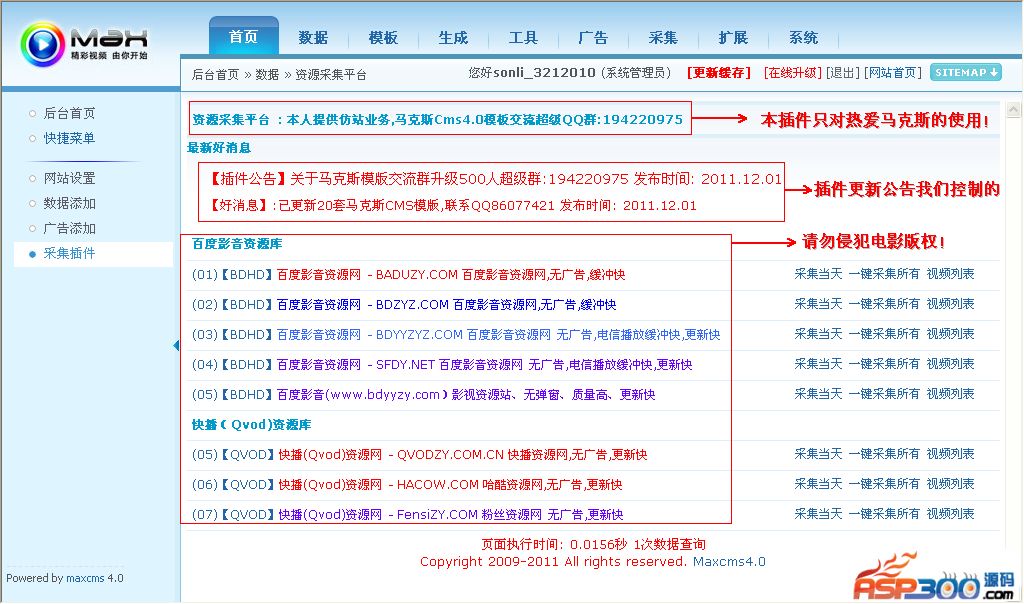Image resolution: width=1024 pixels, height=604 pixels.
Task: Open the 首页 tab
Action: tap(244, 37)
